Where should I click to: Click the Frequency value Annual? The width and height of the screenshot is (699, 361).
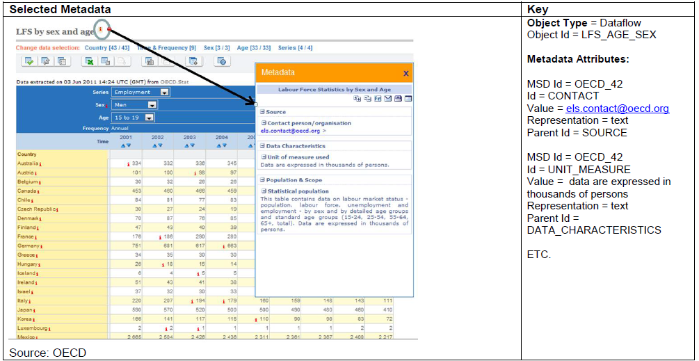pyautogui.click(x=119, y=128)
